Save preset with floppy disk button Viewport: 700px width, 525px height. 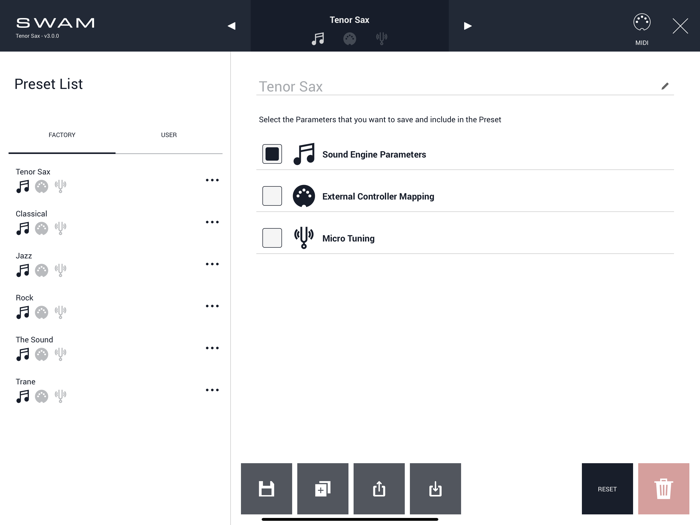tap(267, 489)
